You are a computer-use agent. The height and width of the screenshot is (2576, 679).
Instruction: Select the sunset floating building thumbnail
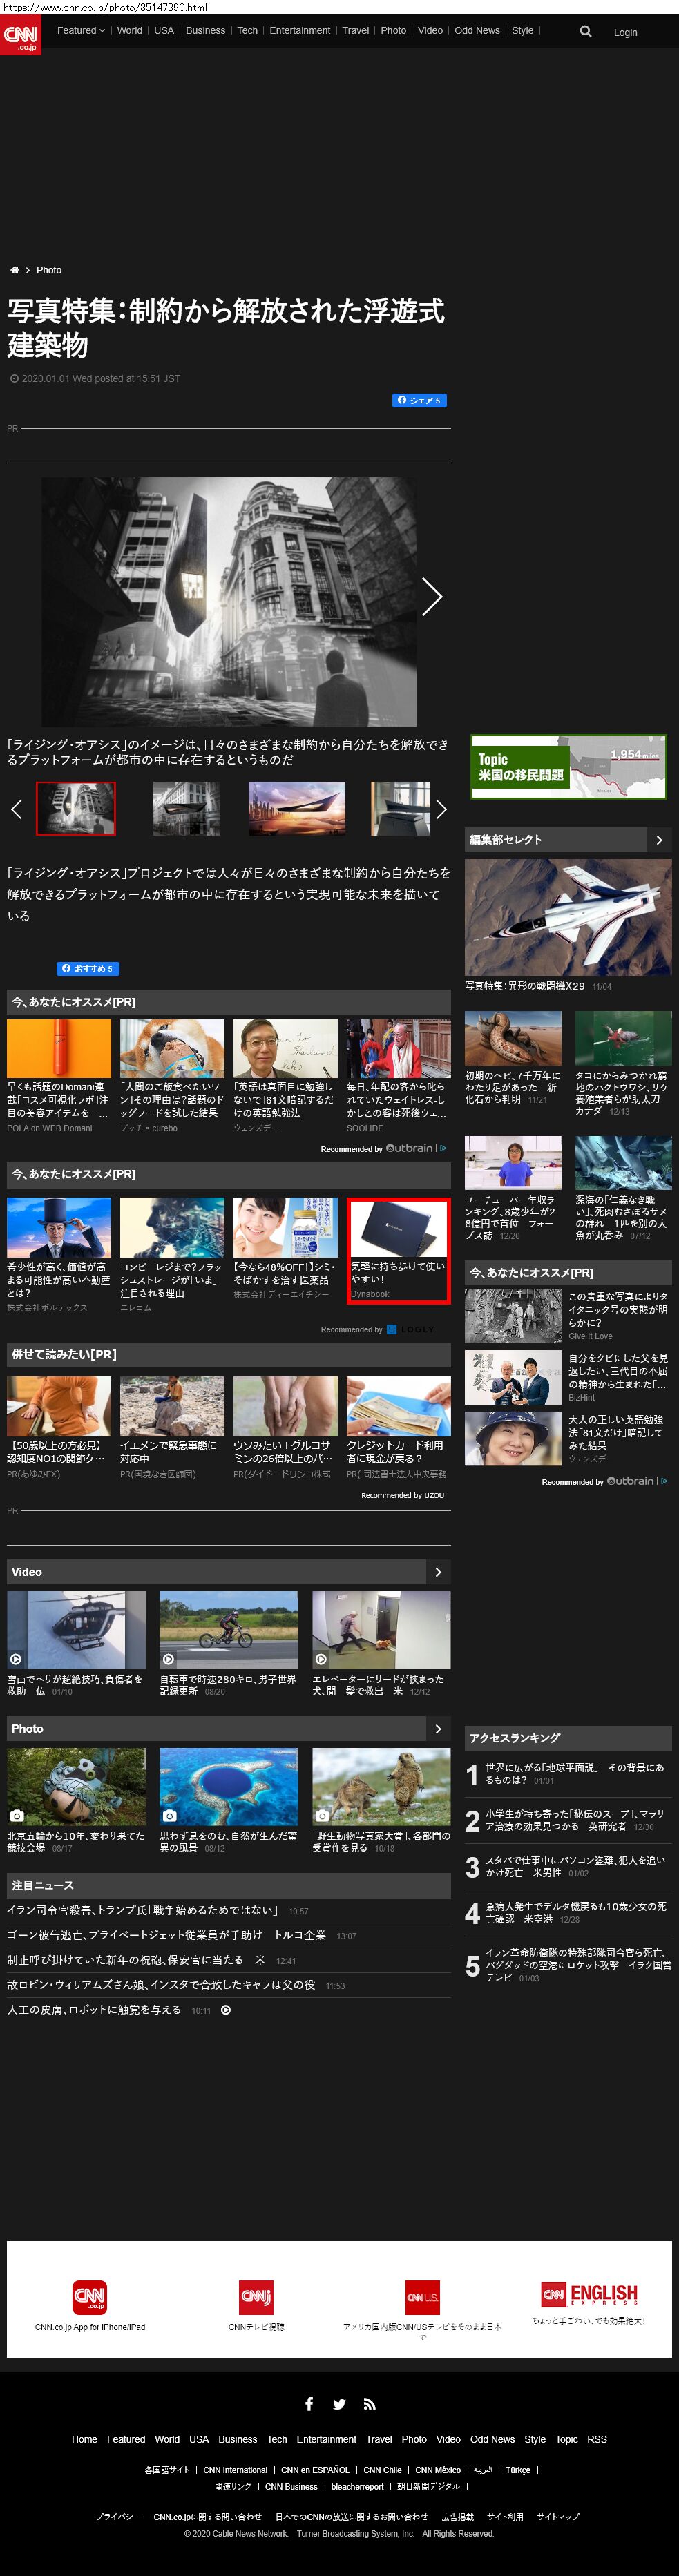pyautogui.click(x=296, y=808)
